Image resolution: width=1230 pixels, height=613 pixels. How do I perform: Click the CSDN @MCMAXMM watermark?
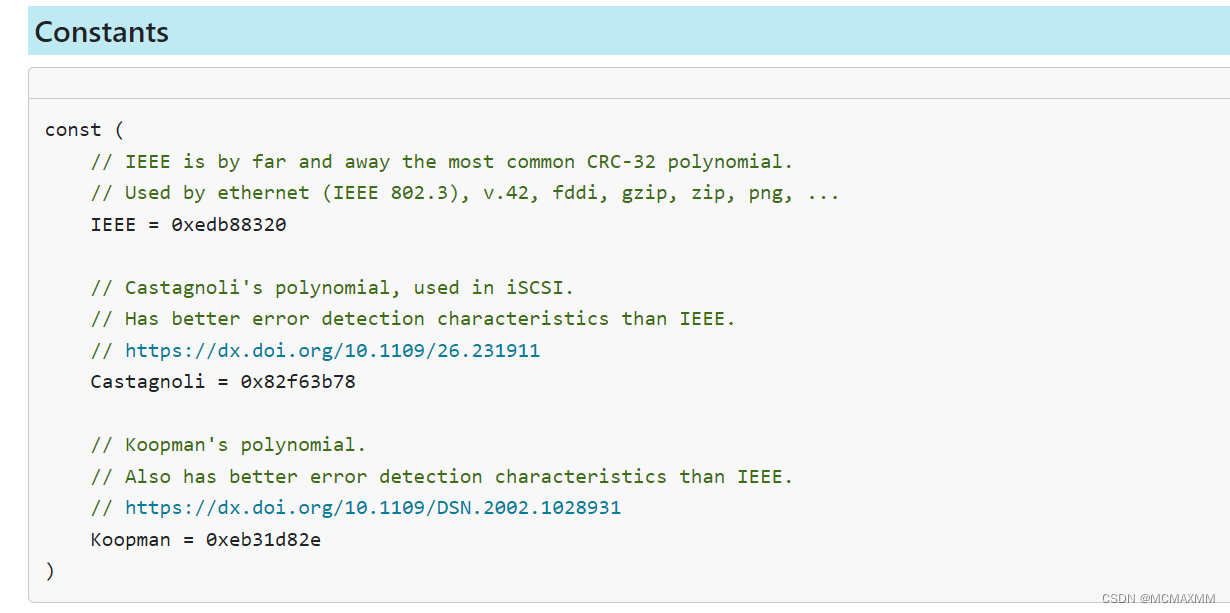(x=1158, y=598)
